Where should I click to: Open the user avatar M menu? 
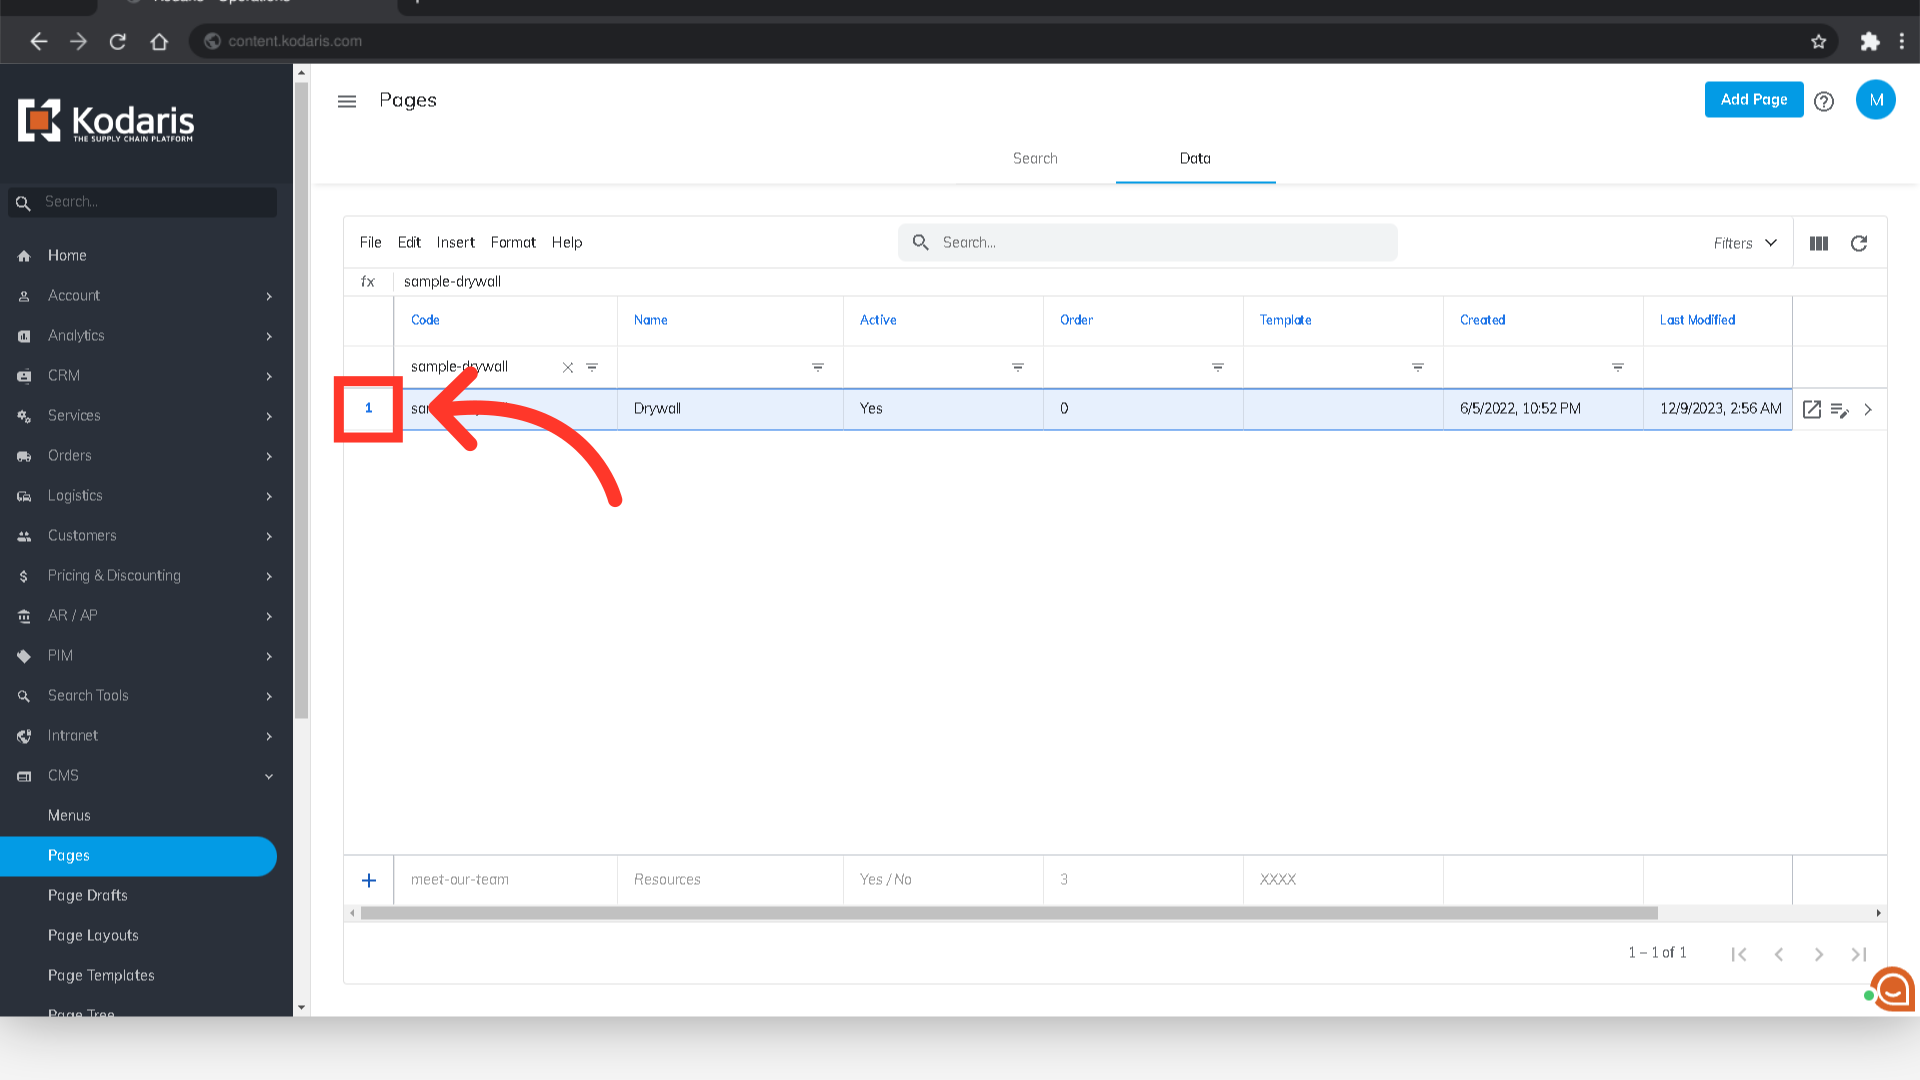(x=1876, y=100)
